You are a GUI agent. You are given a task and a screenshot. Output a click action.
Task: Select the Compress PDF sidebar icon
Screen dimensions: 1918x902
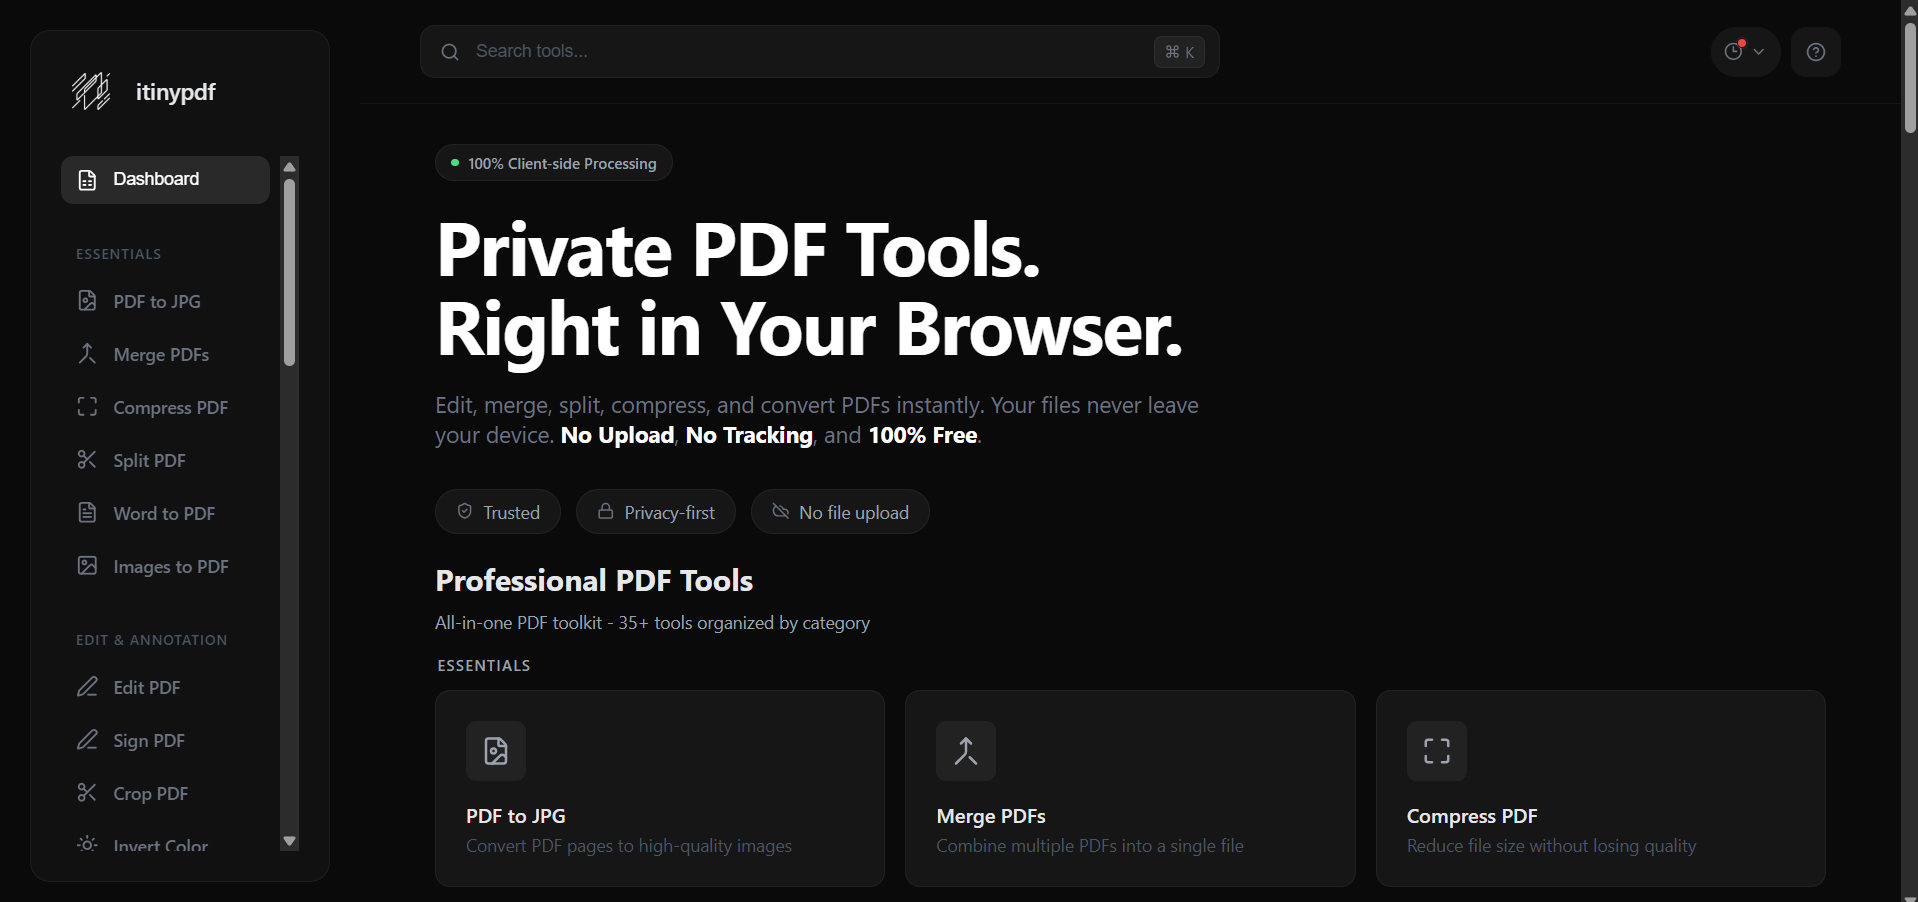pyautogui.click(x=87, y=407)
